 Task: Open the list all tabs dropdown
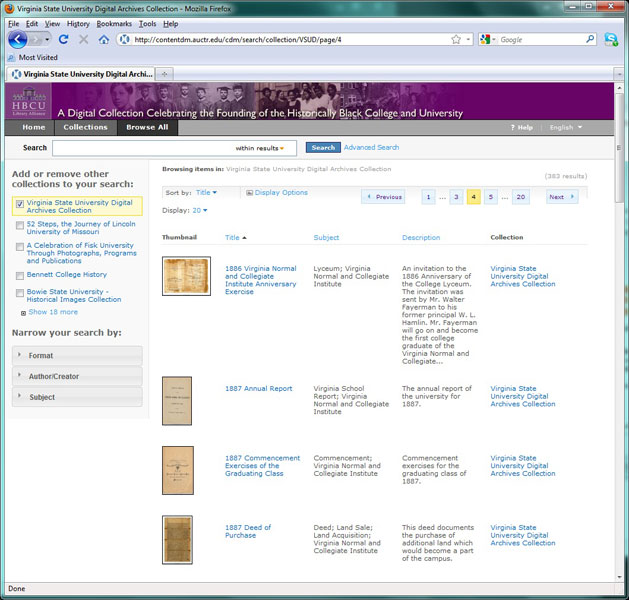[619, 74]
